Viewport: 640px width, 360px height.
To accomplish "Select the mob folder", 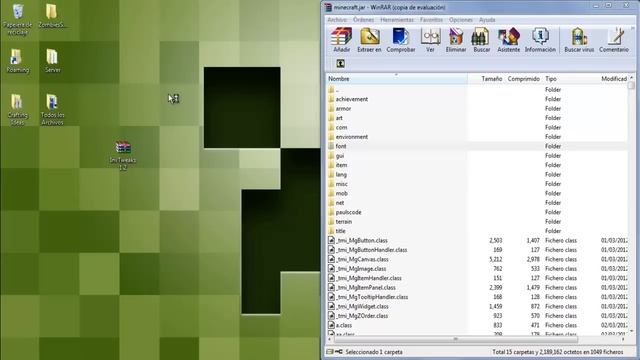I will point(477,193).
